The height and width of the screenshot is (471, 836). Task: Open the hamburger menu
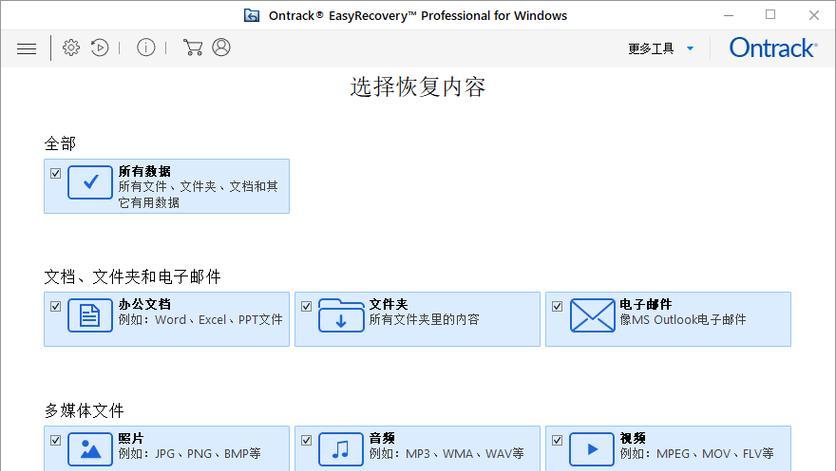[27, 49]
